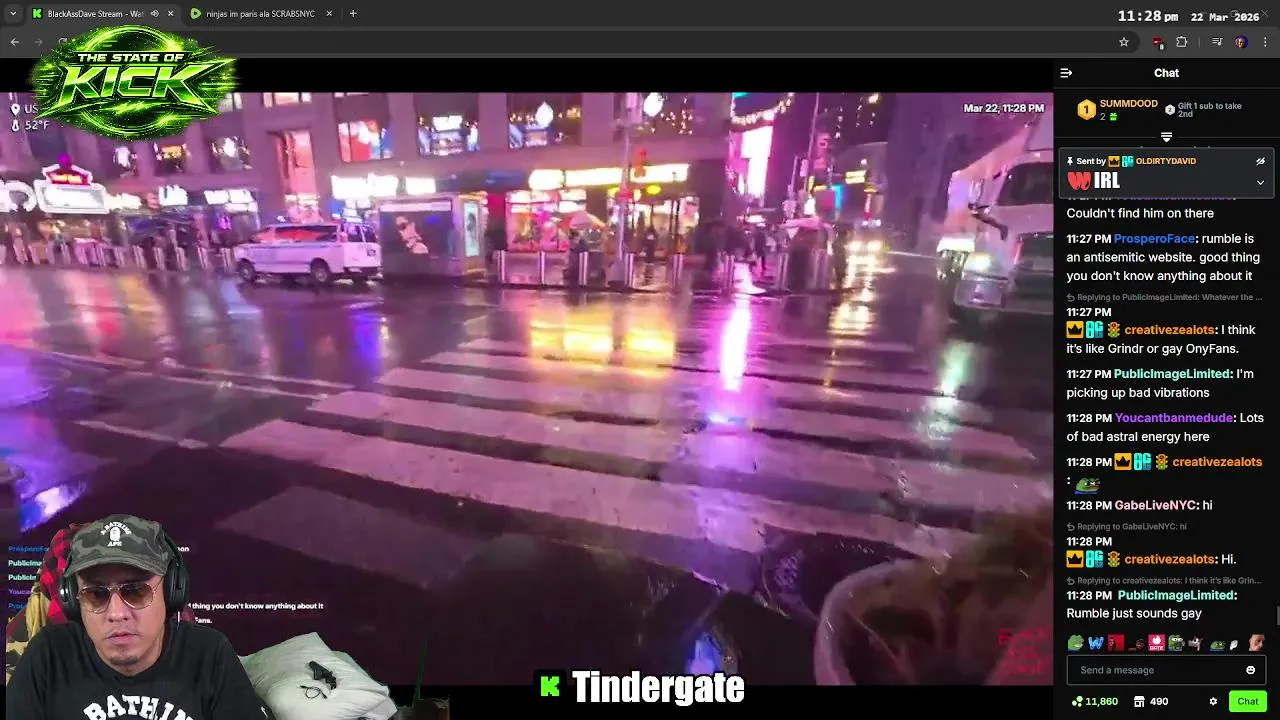Expand the pinned IRL message chevron

point(1260,183)
